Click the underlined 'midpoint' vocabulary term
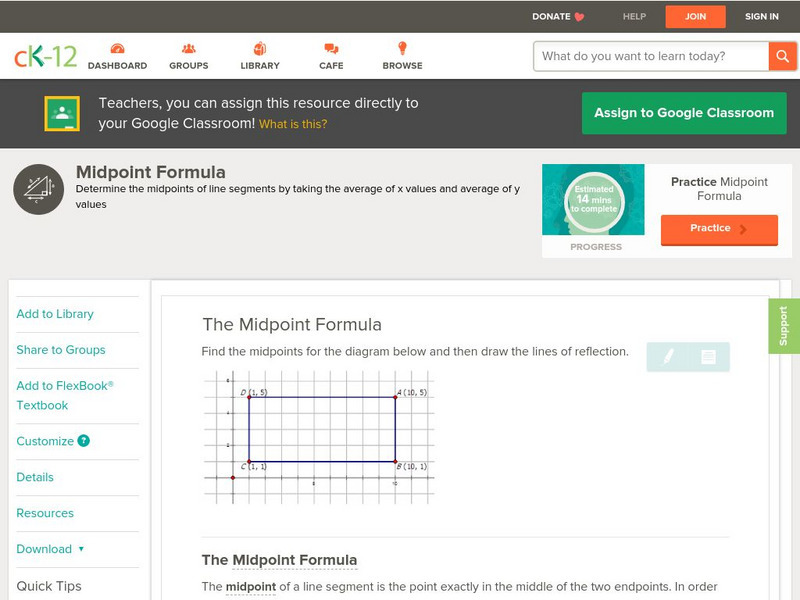800x600 pixels. tap(251, 587)
